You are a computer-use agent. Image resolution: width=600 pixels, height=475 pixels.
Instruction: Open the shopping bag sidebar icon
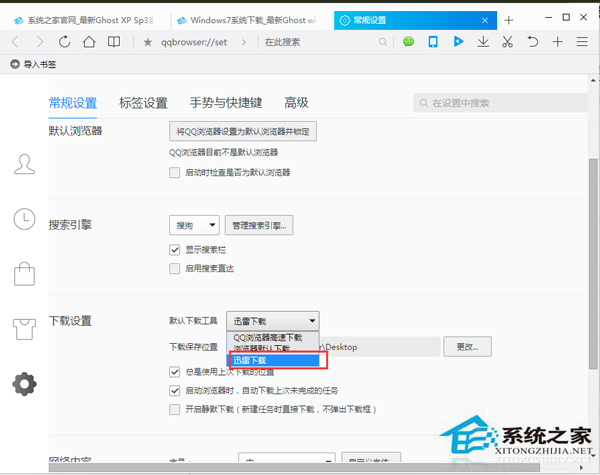pyautogui.click(x=24, y=274)
